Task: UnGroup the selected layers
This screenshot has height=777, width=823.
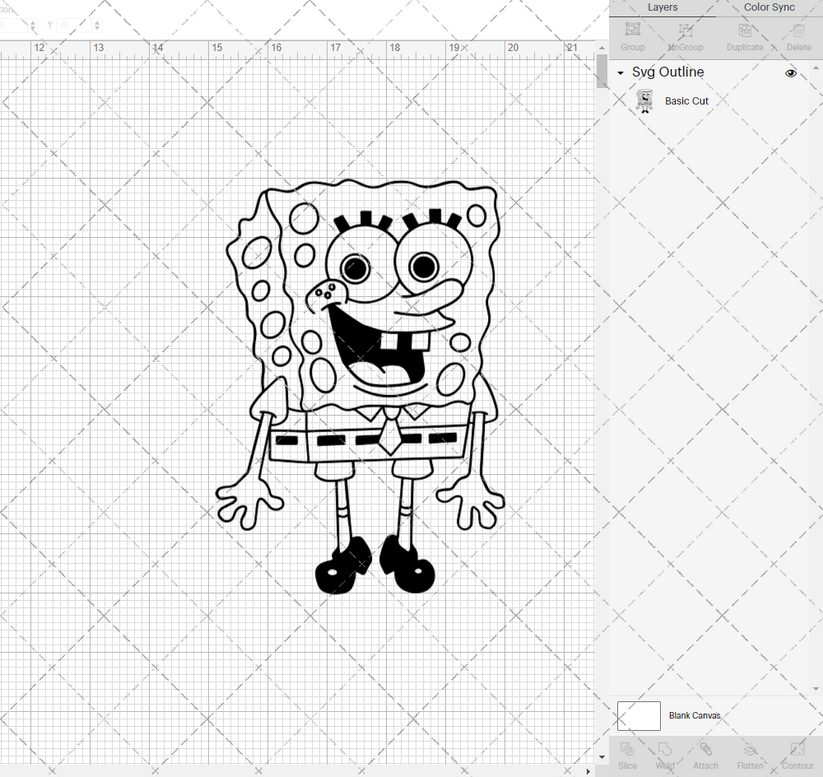Action: (685, 38)
